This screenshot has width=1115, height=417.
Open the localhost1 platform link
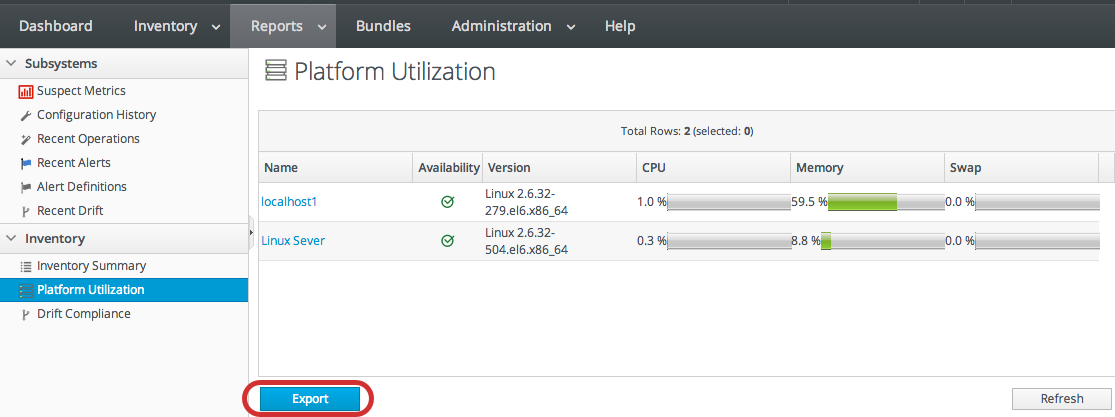pyautogui.click(x=289, y=202)
